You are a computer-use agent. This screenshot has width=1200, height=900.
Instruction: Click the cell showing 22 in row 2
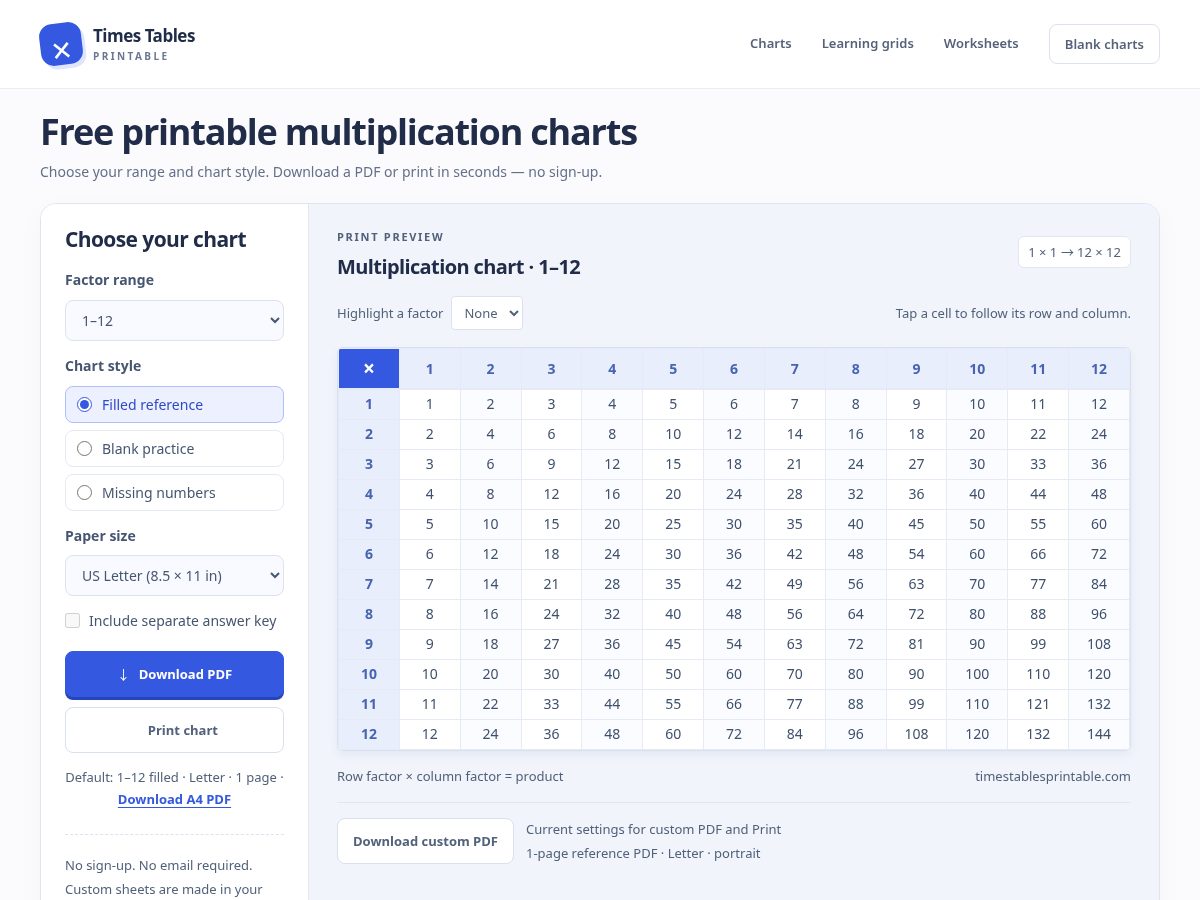tap(1038, 434)
